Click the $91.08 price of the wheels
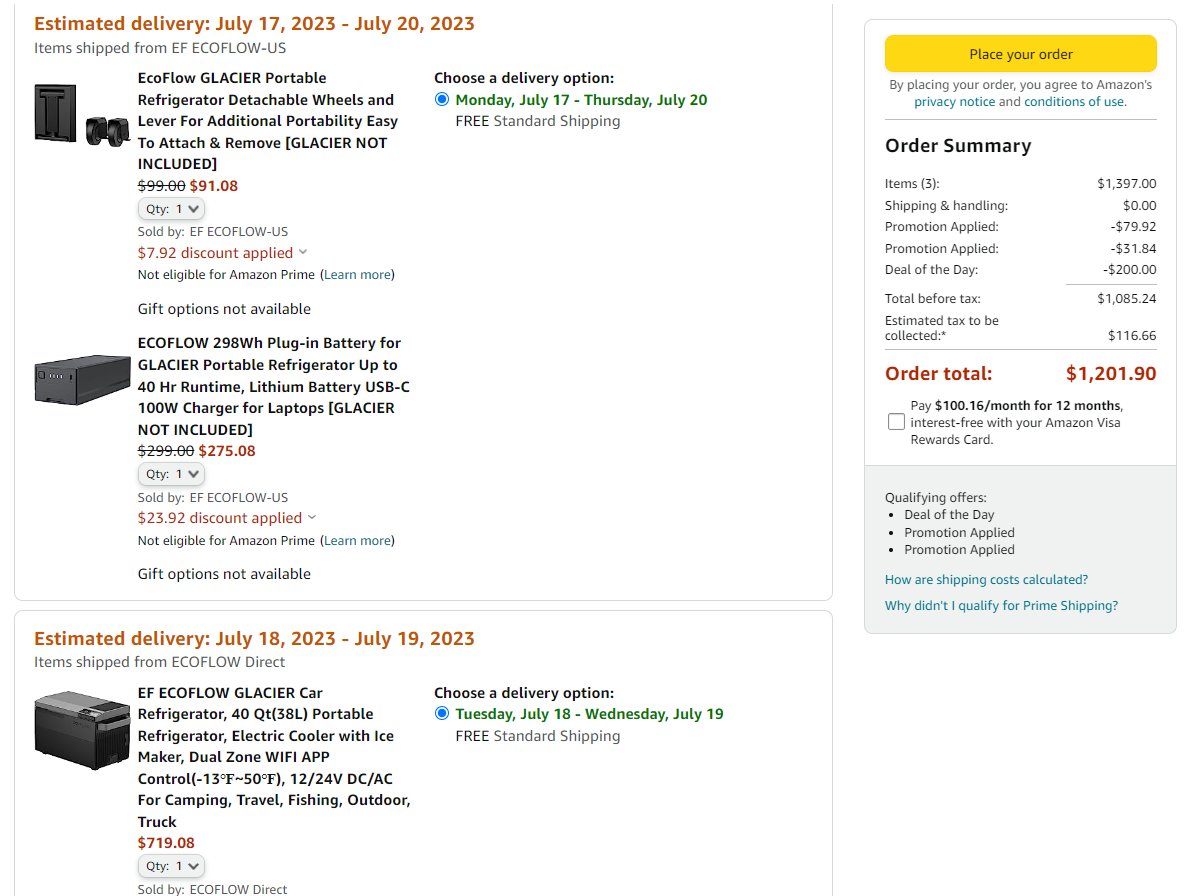1188x896 pixels. point(214,186)
